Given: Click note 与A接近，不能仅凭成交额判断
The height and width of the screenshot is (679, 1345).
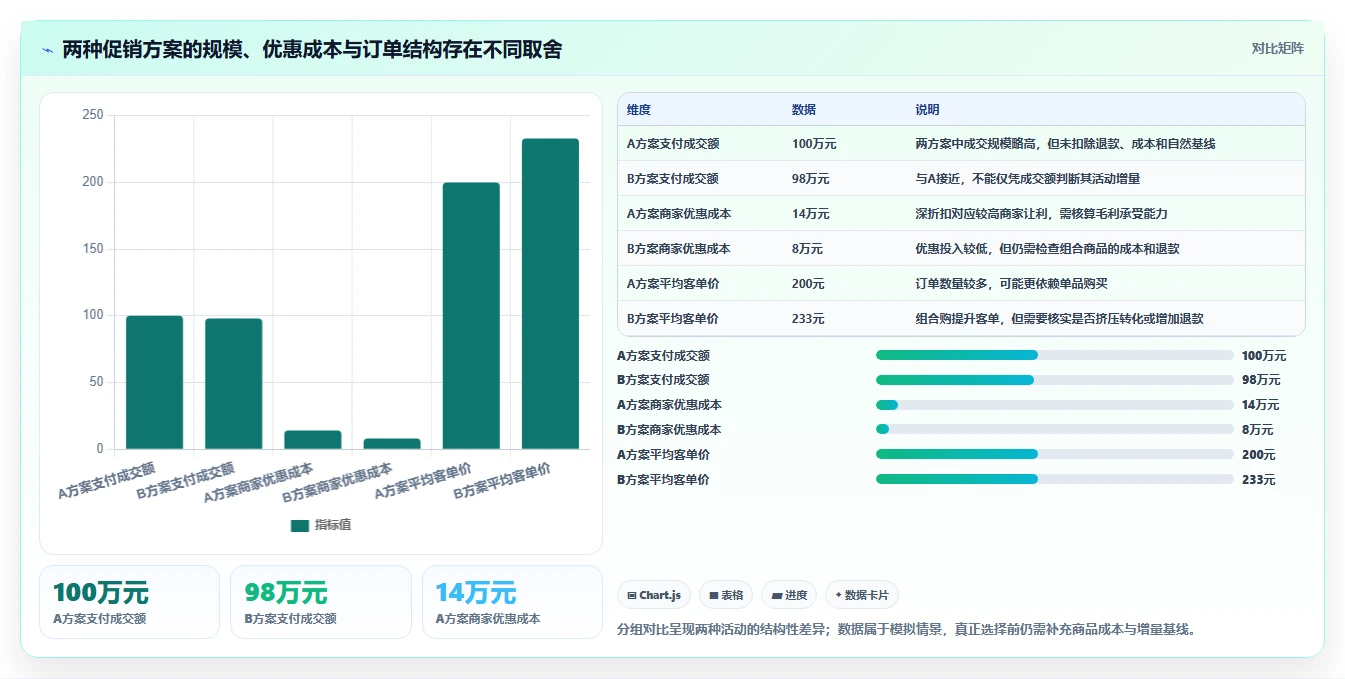Looking at the screenshot, I should point(1028,179).
